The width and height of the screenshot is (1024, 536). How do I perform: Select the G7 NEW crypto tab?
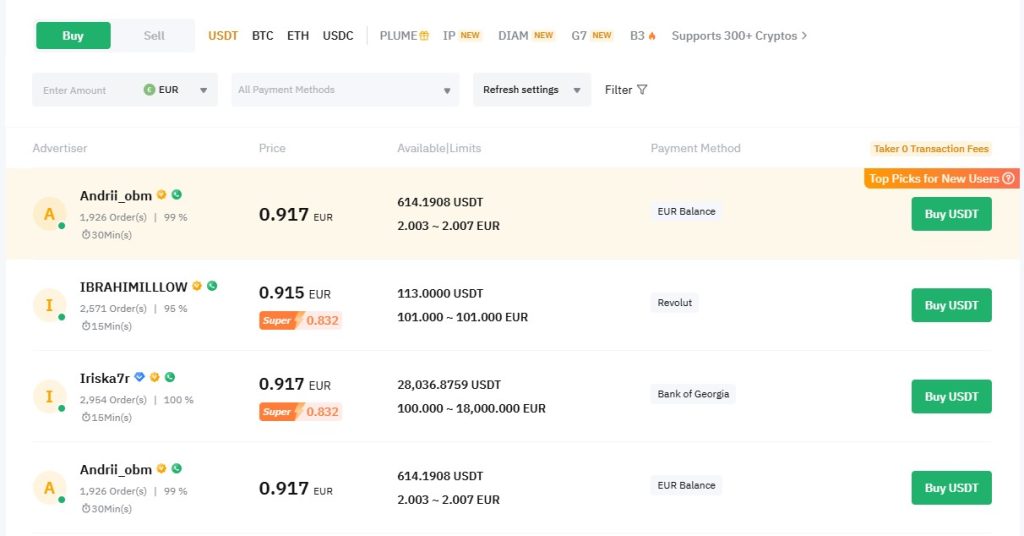[592, 36]
